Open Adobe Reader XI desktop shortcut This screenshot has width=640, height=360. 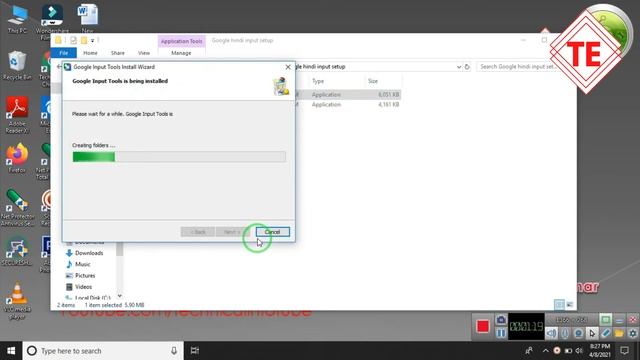coord(17,115)
